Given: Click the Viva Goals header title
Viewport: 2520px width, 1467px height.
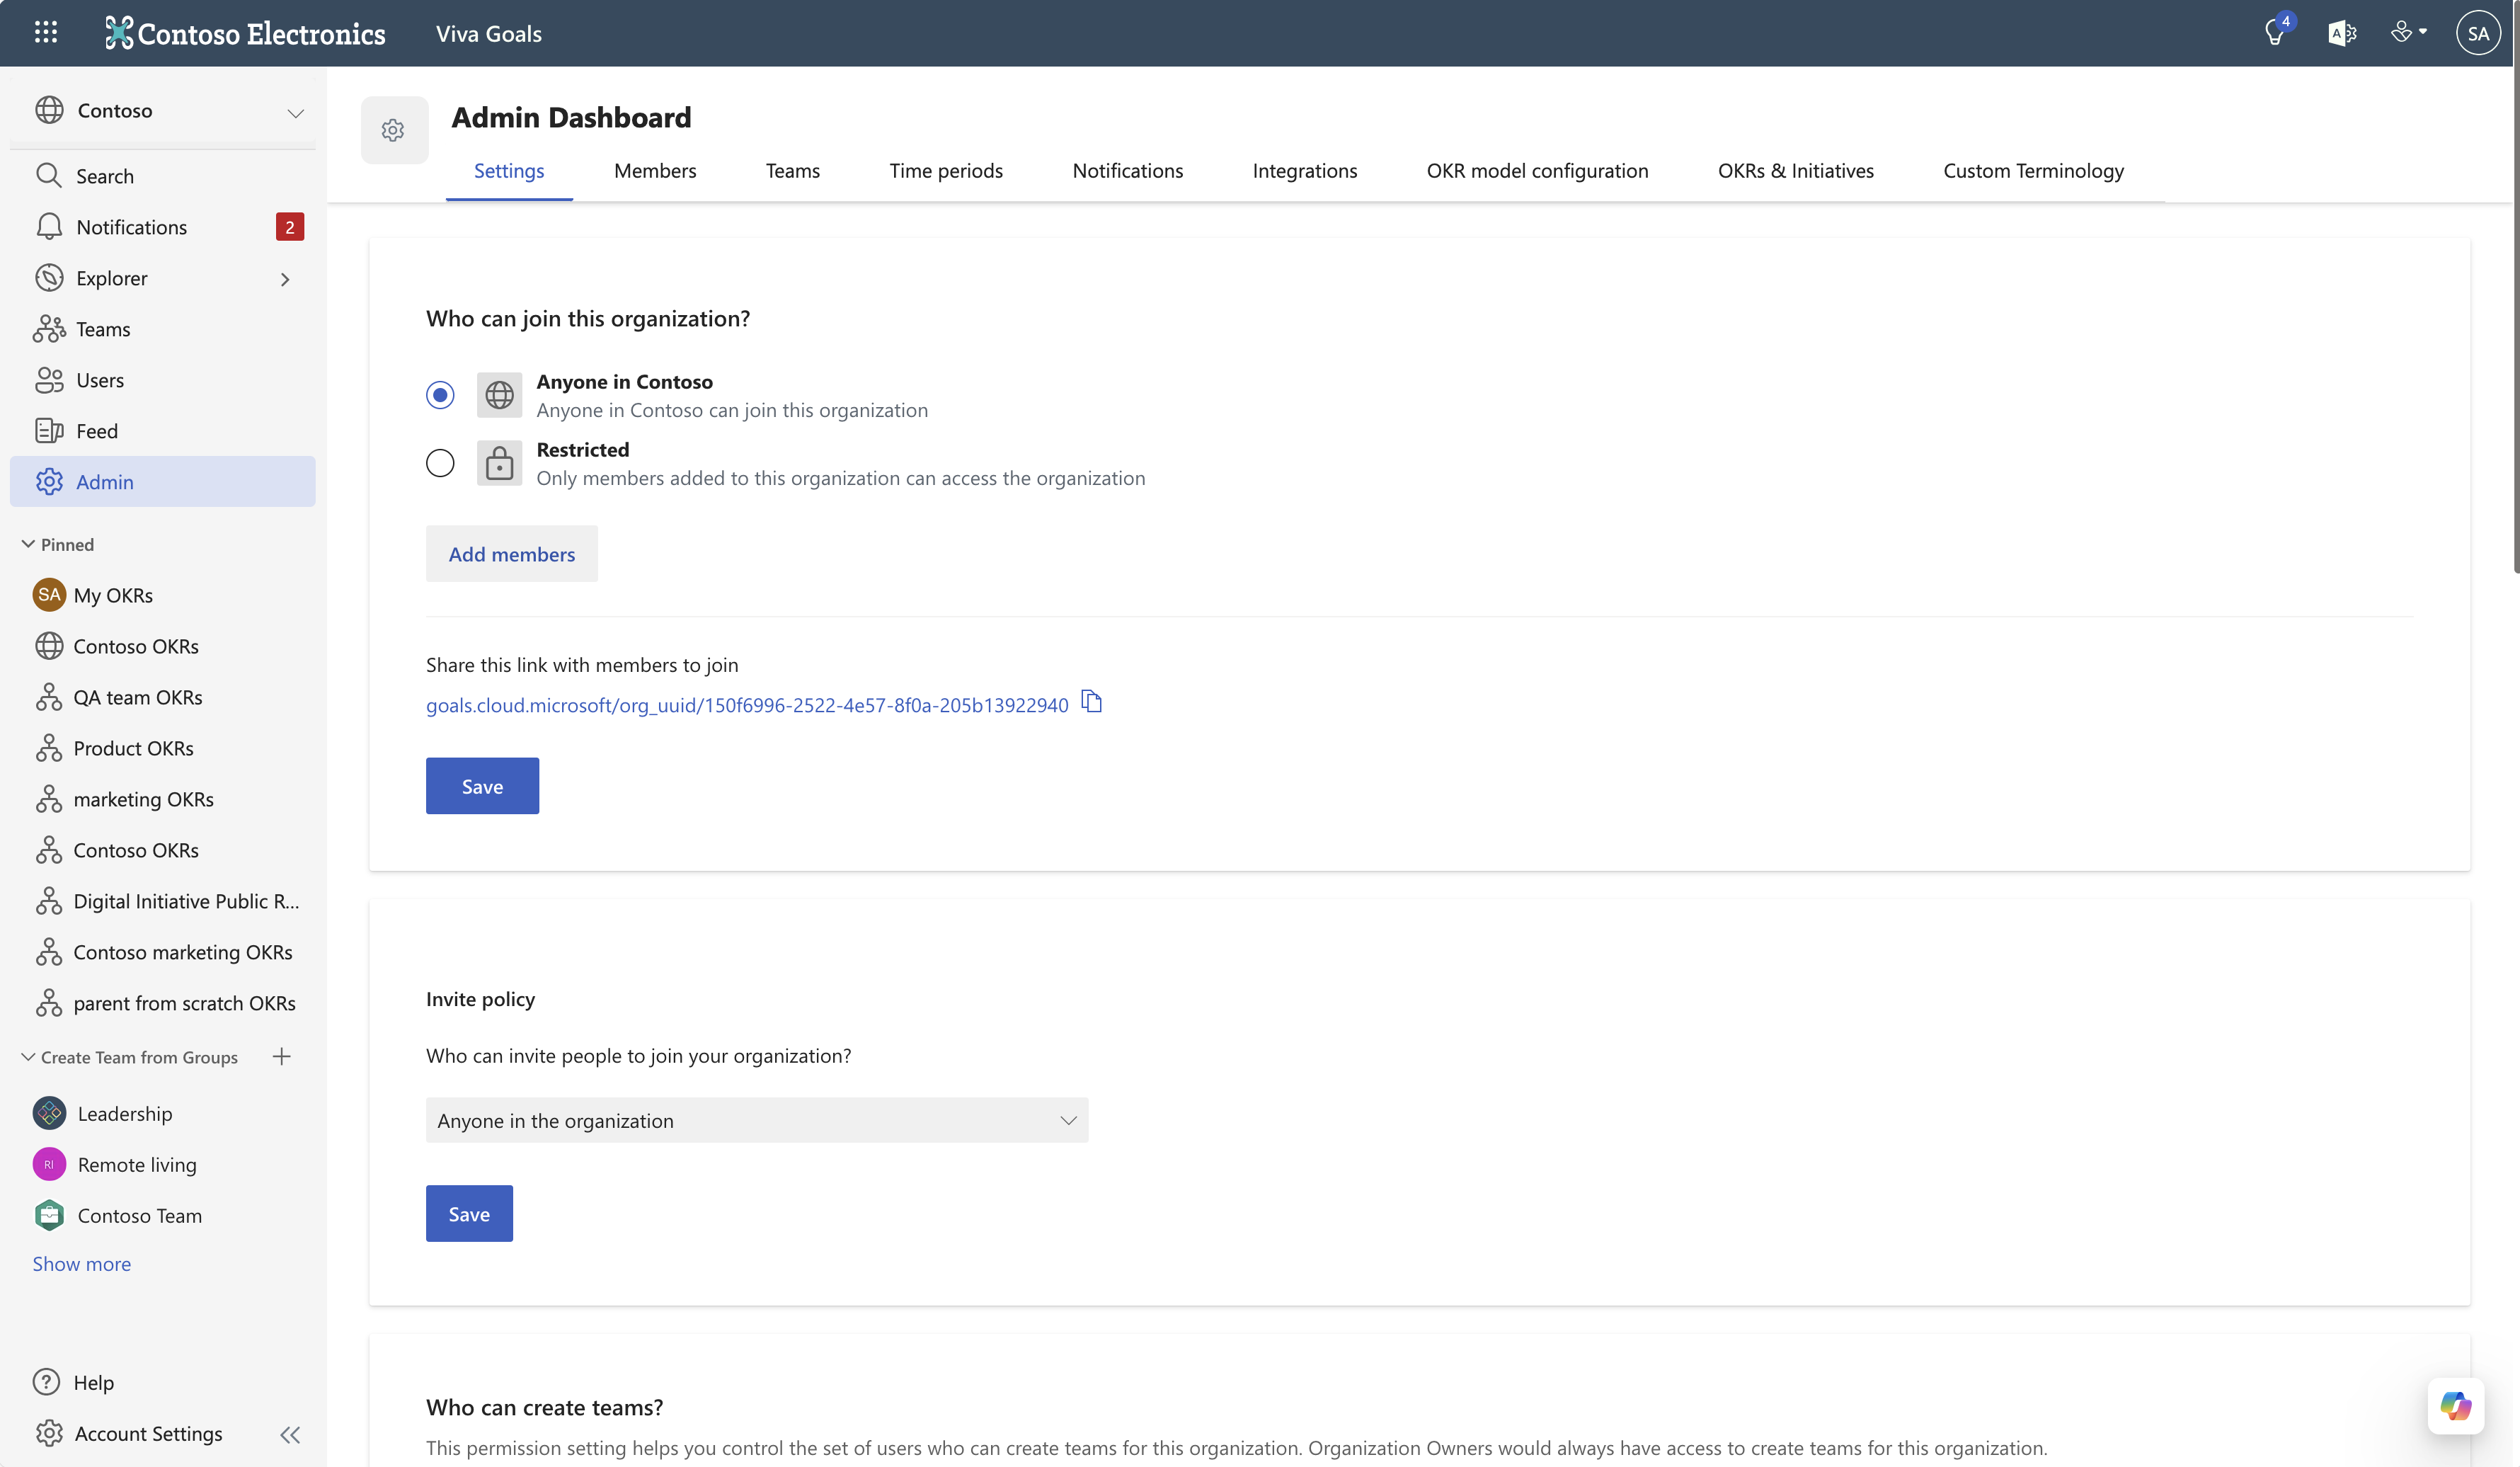Looking at the screenshot, I should 488,33.
